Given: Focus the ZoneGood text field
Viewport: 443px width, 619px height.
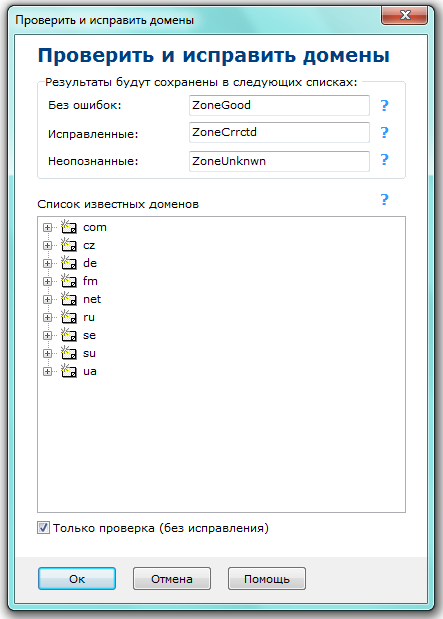Looking at the screenshot, I should [x=279, y=105].
